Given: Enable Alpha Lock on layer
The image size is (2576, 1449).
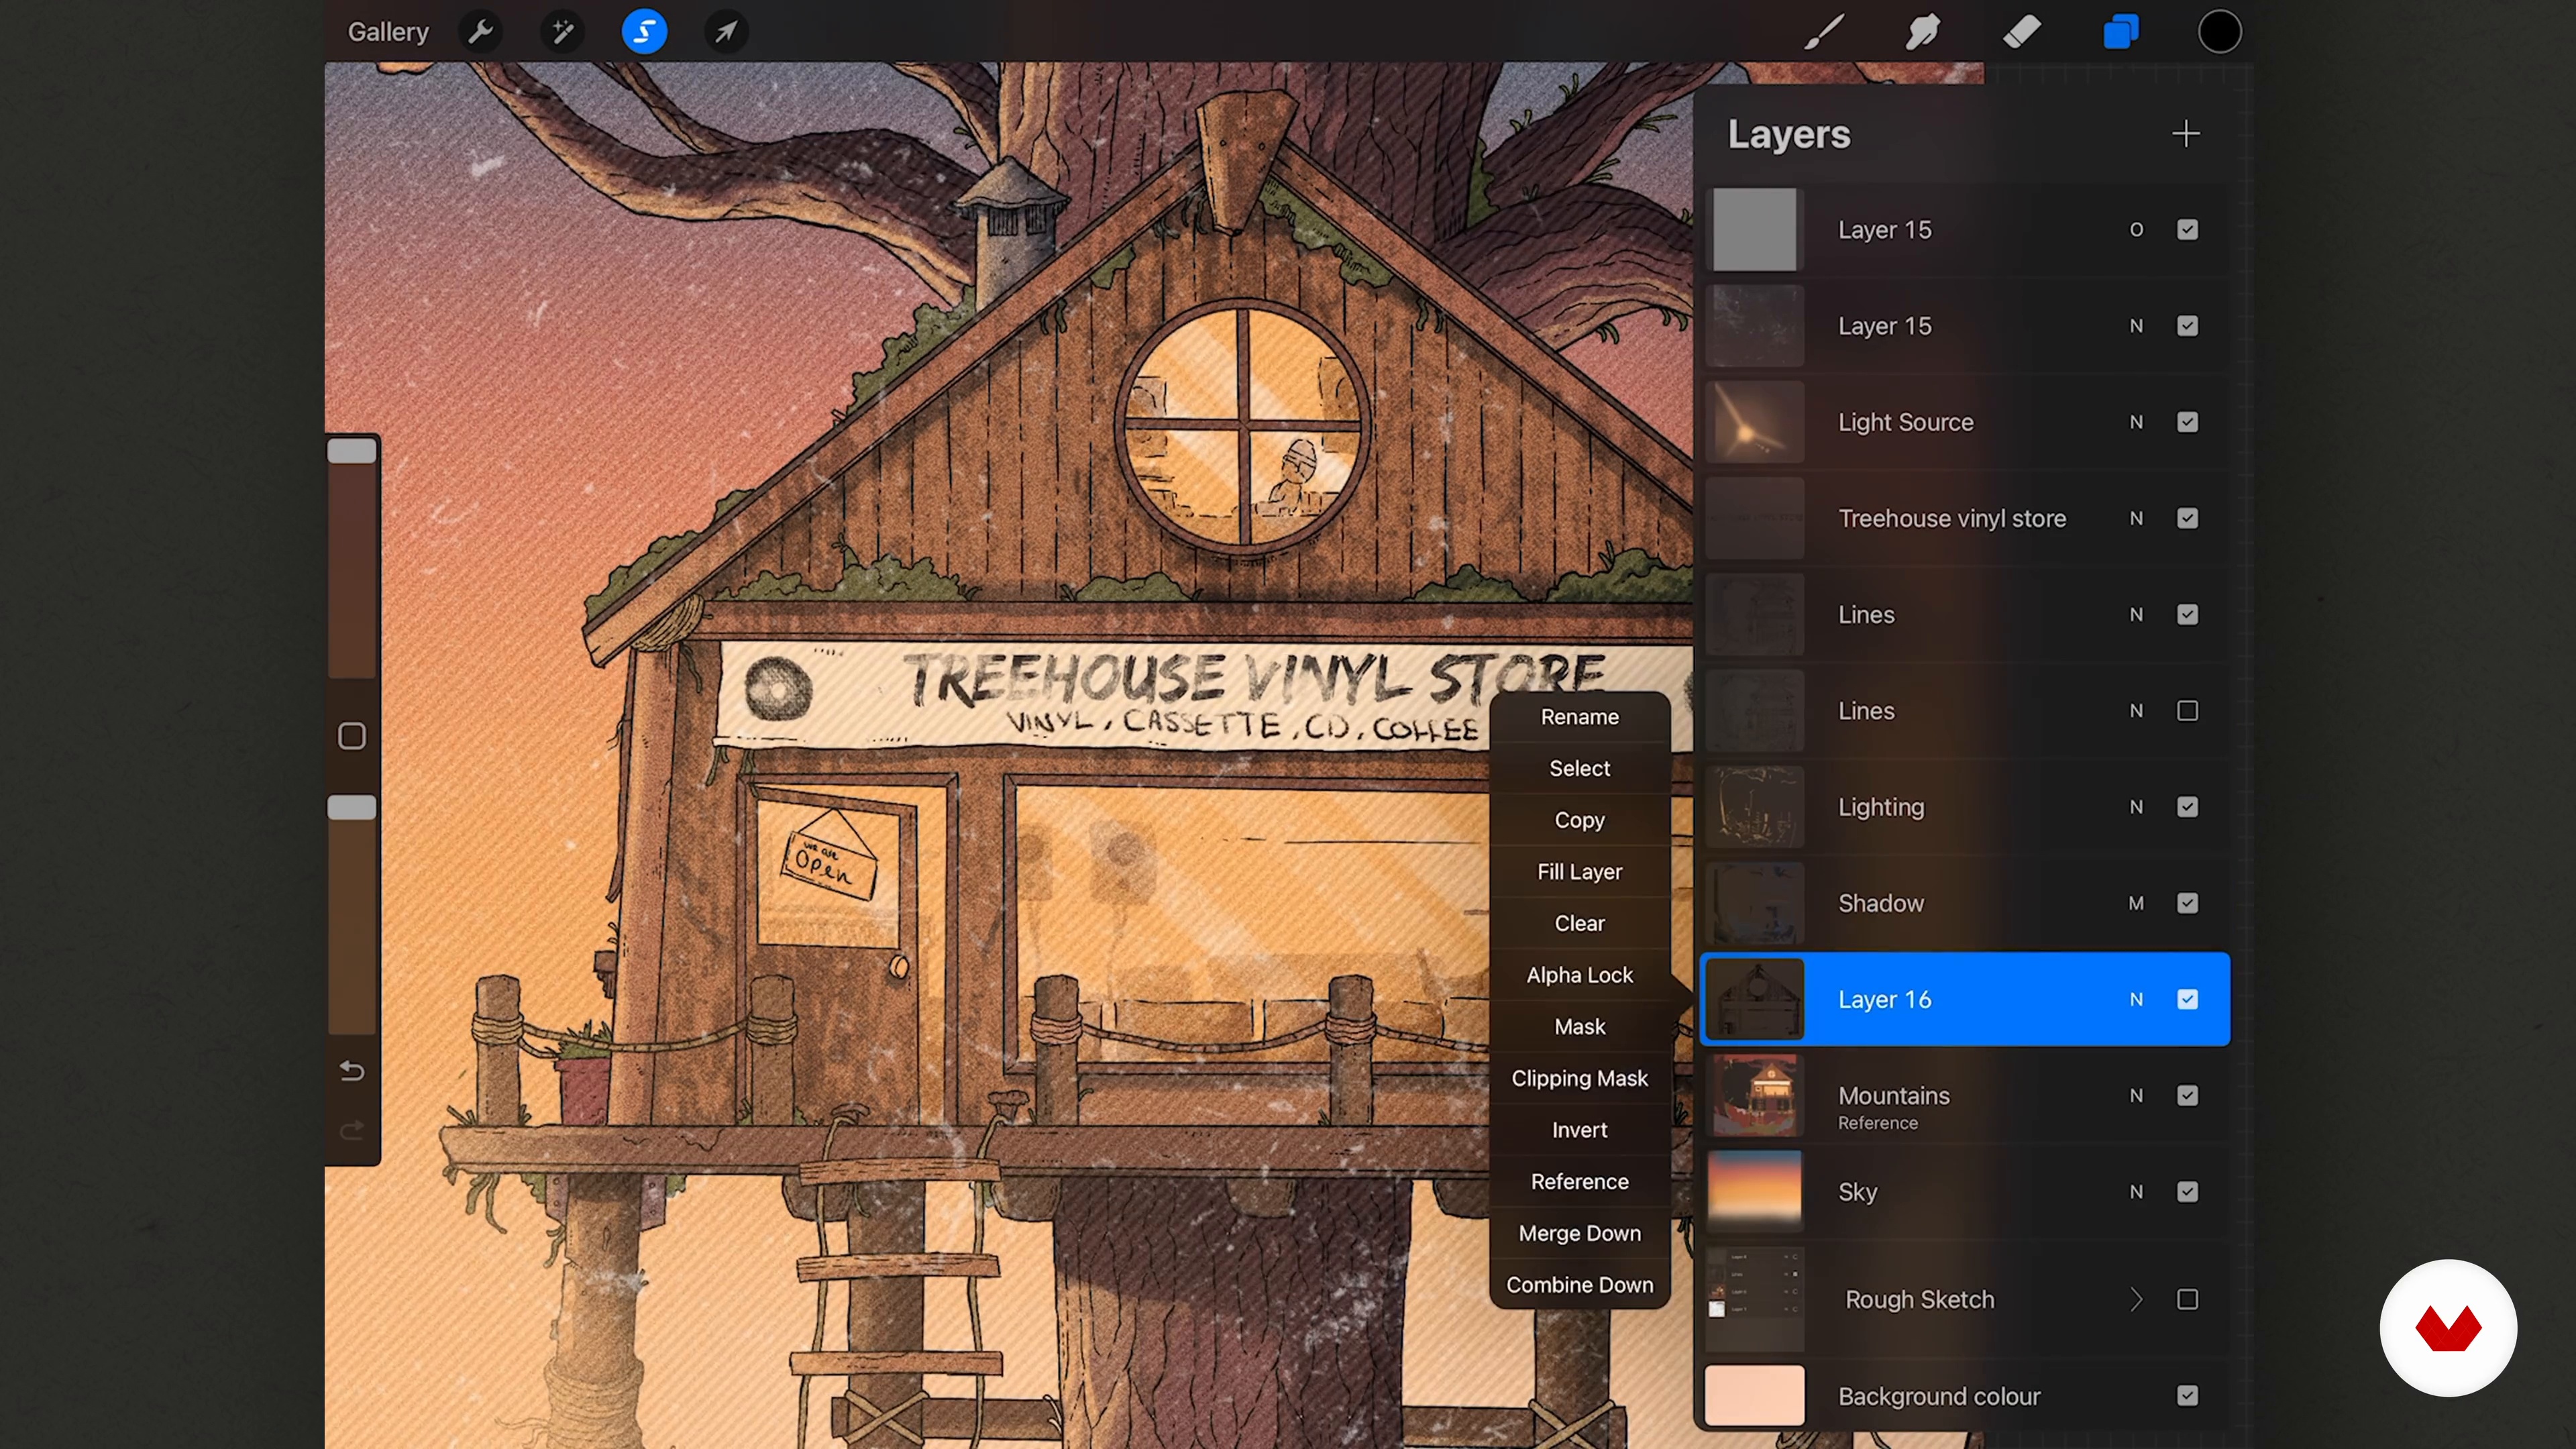Looking at the screenshot, I should (1580, 975).
